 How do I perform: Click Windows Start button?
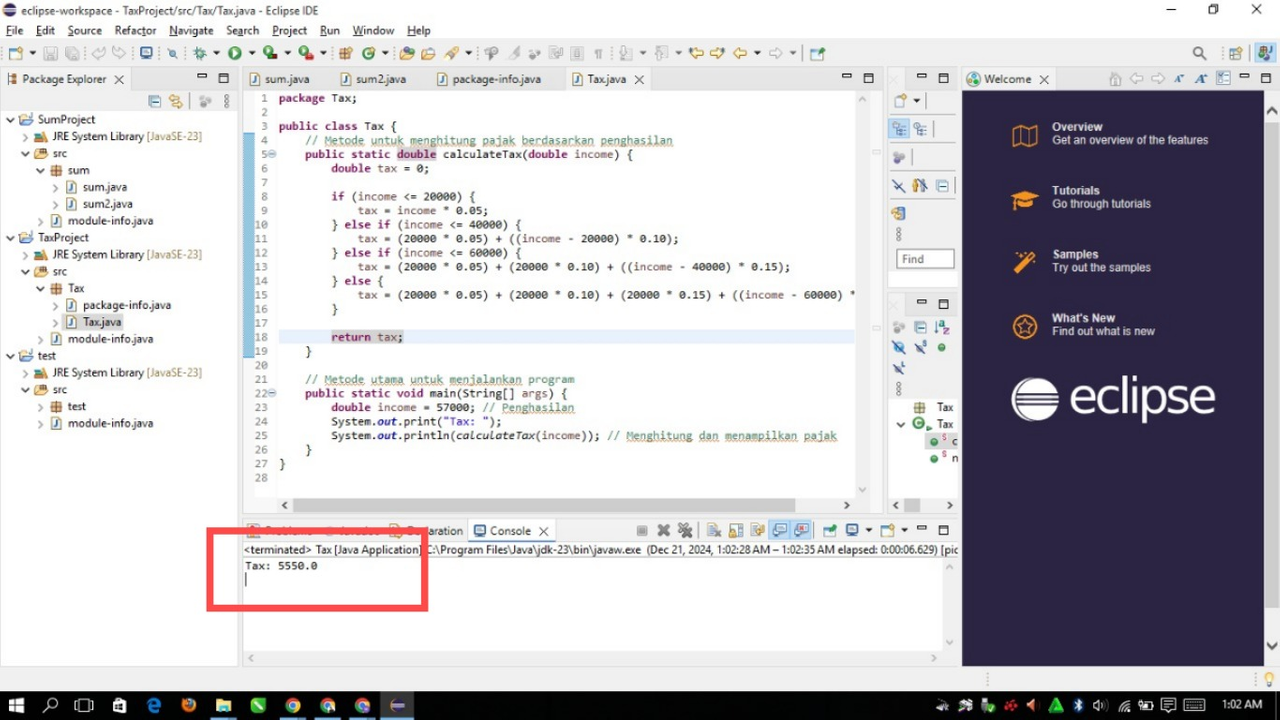[x=16, y=705]
